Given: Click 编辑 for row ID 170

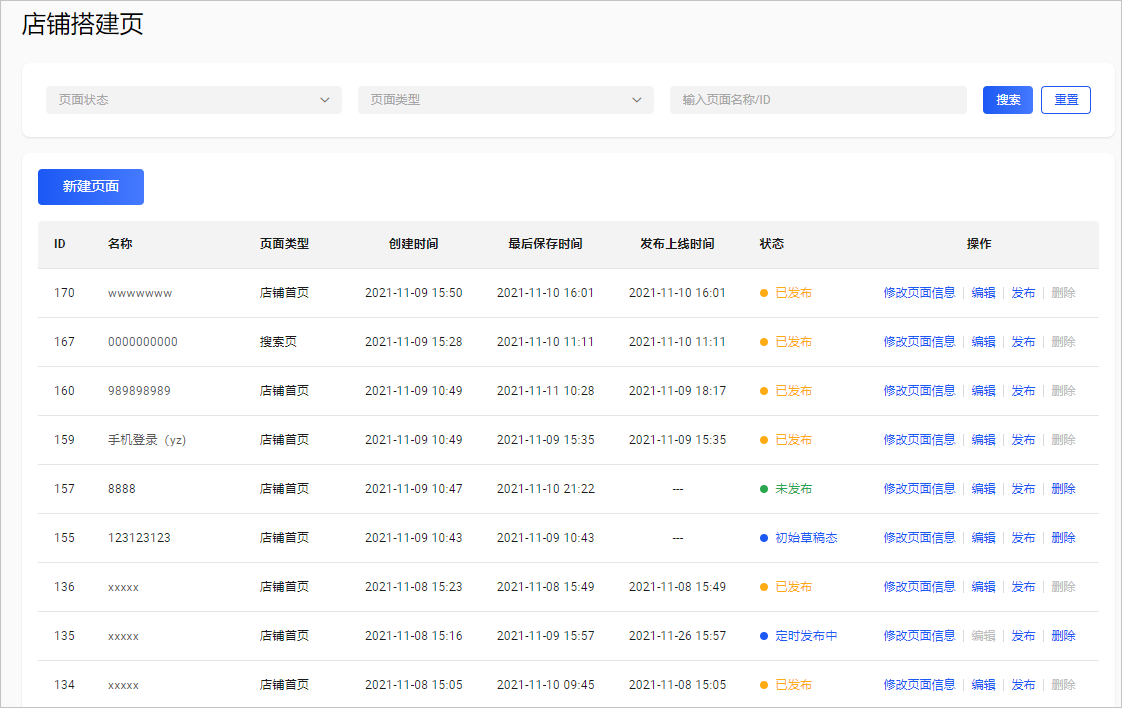Looking at the screenshot, I should pos(983,293).
